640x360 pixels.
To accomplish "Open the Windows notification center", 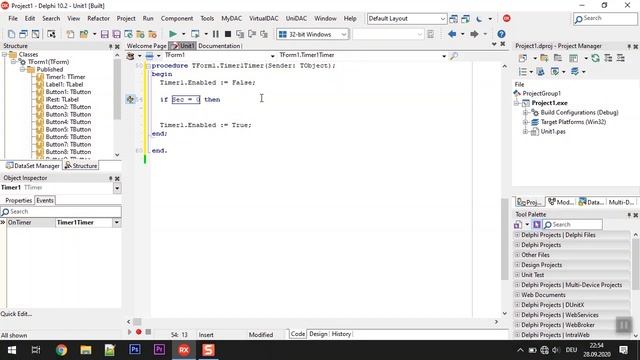I will 623,350.
